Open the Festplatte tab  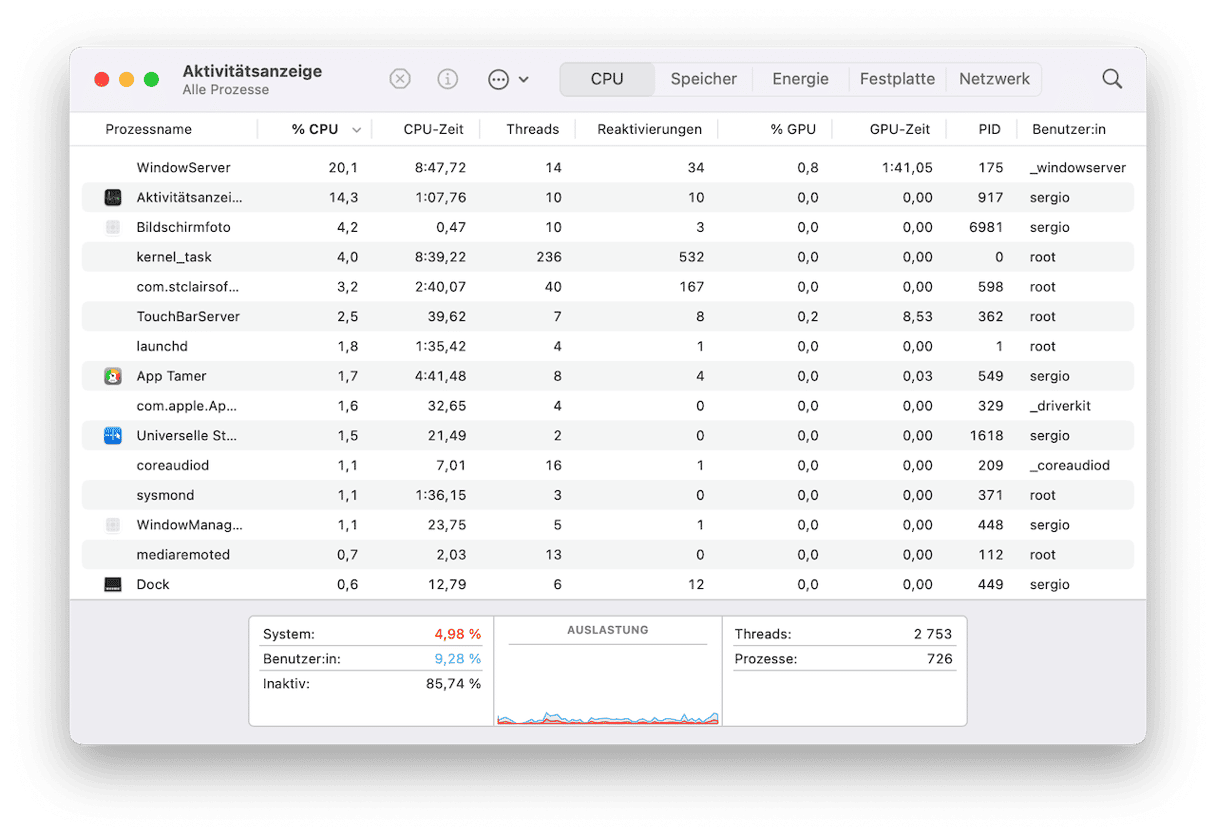tap(897, 79)
